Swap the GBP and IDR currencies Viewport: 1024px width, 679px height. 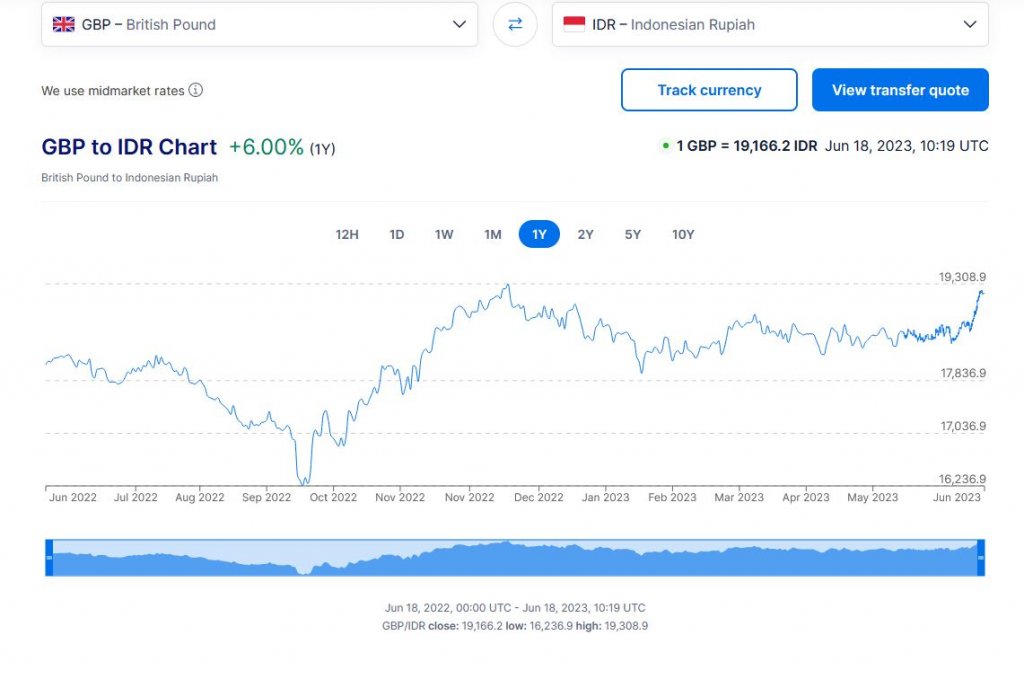point(515,24)
